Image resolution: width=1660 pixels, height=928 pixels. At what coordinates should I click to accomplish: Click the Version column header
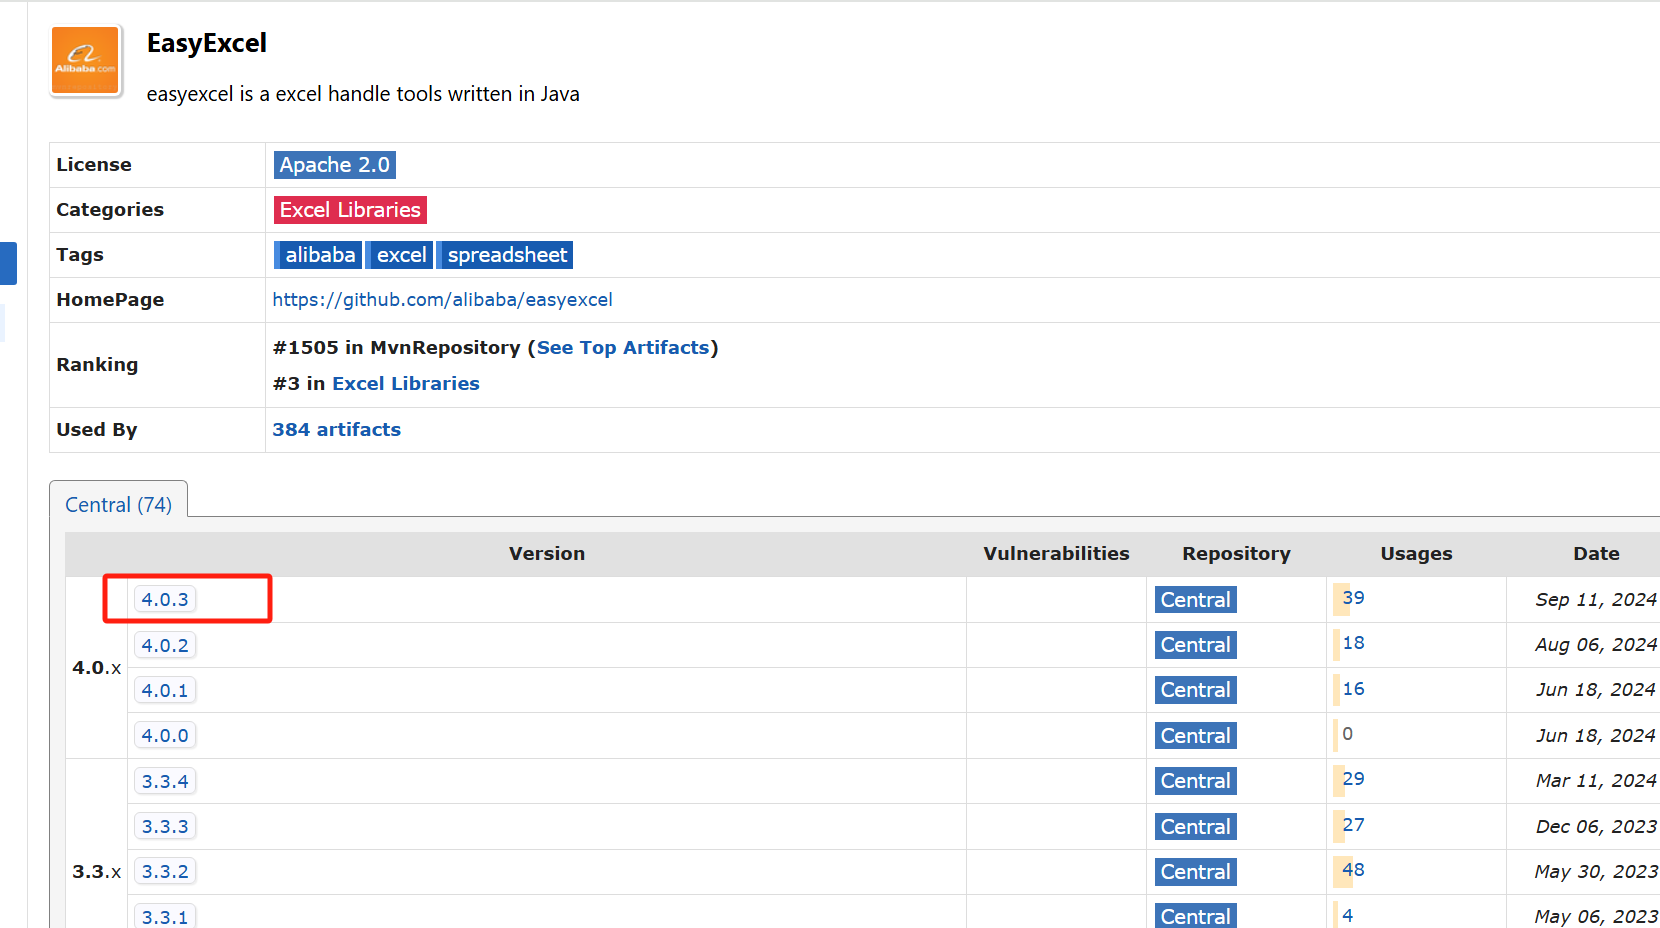547,554
